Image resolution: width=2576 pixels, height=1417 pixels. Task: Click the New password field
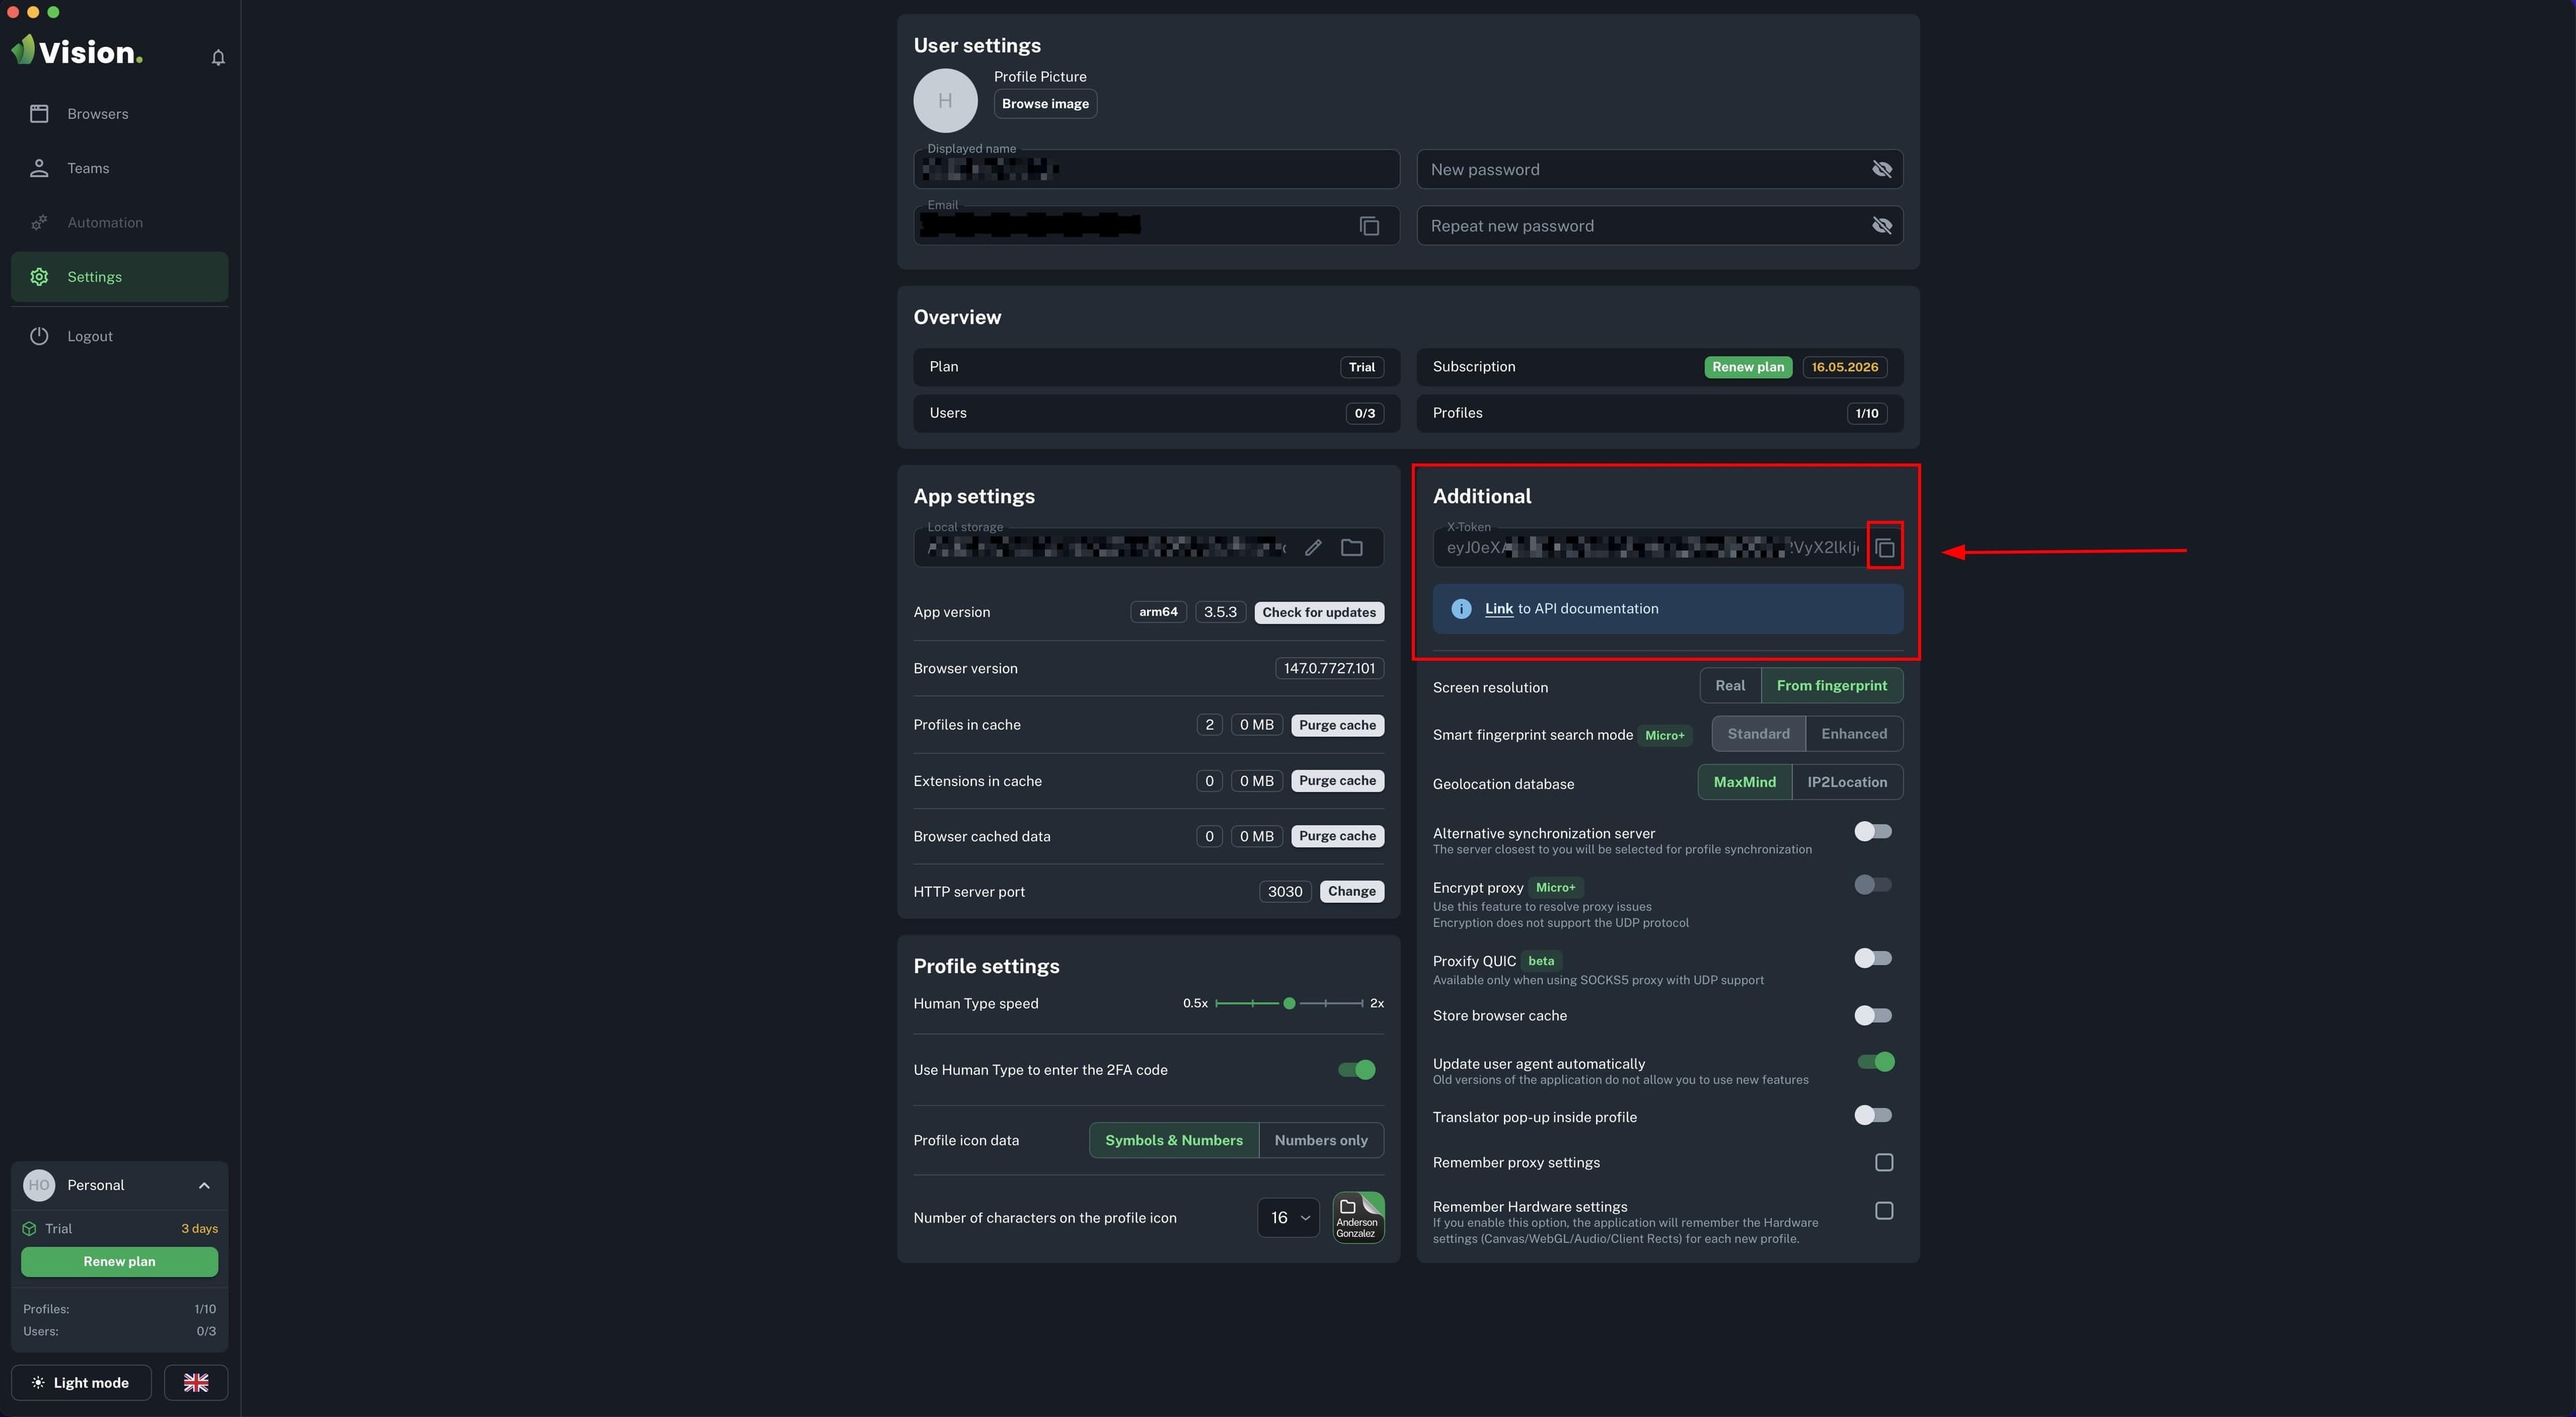pyautogui.click(x=1659, y=169)
